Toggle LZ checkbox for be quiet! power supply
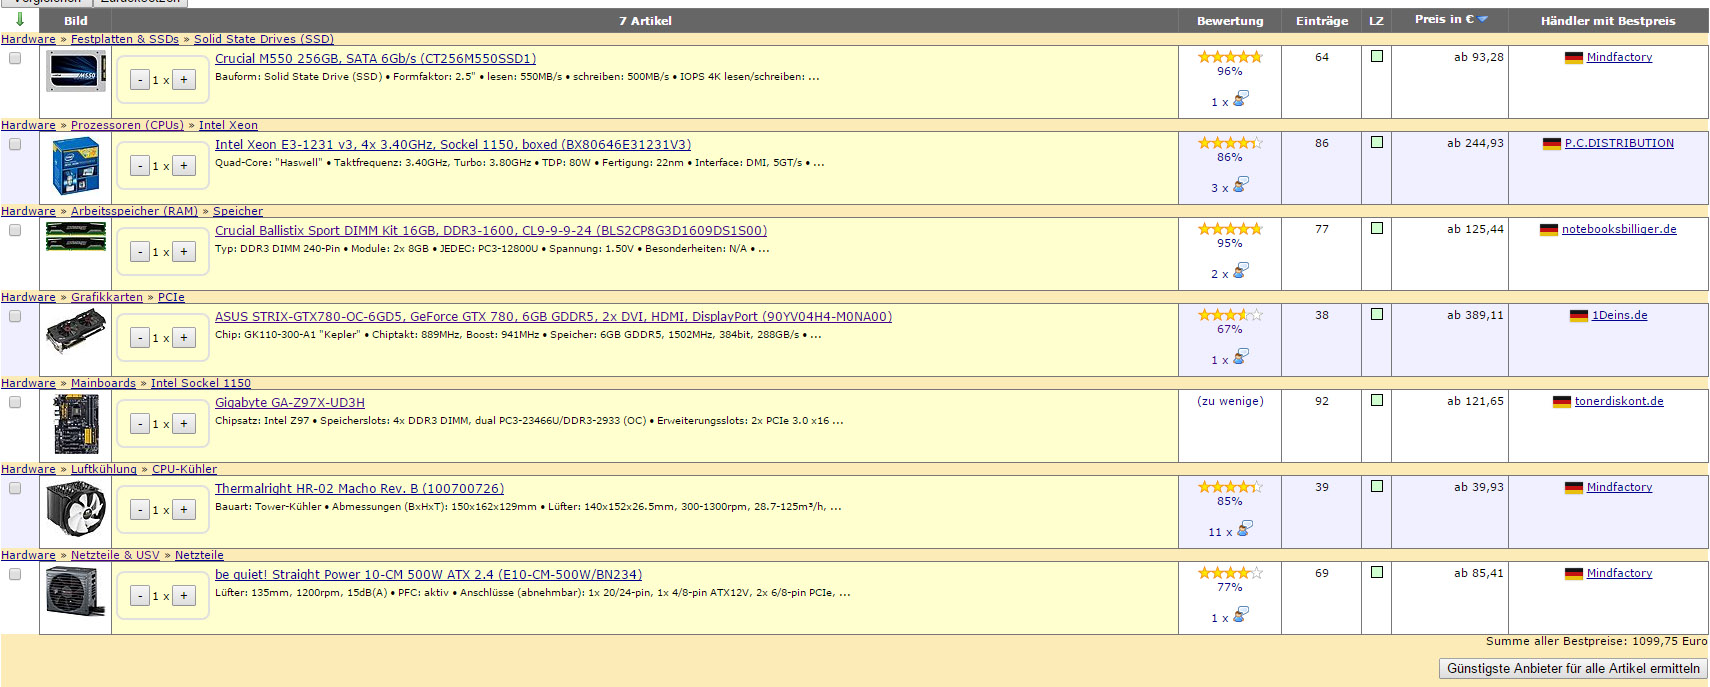The height and width of the screenshot is (687, 1710). coord(1377,572)
